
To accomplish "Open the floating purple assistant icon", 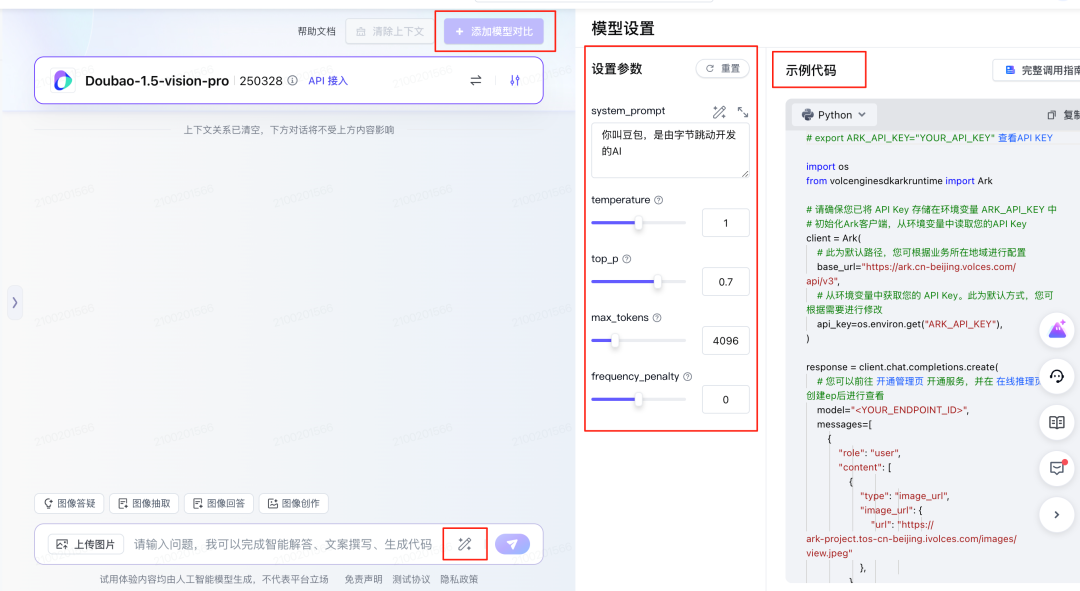I will [1057, 330].
